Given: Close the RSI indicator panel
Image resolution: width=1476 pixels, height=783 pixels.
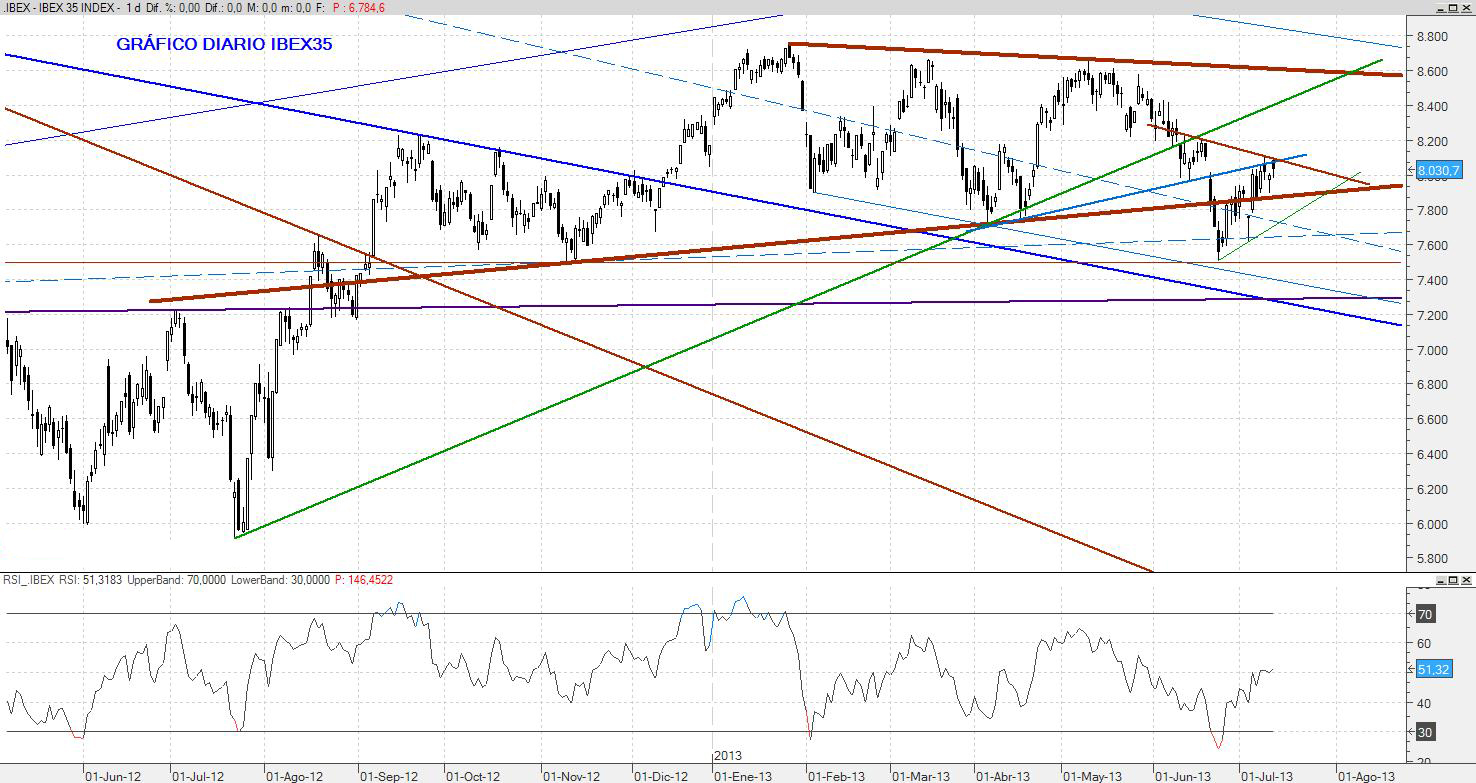Looking at the screenshot, I should (x=1466, y=580).
